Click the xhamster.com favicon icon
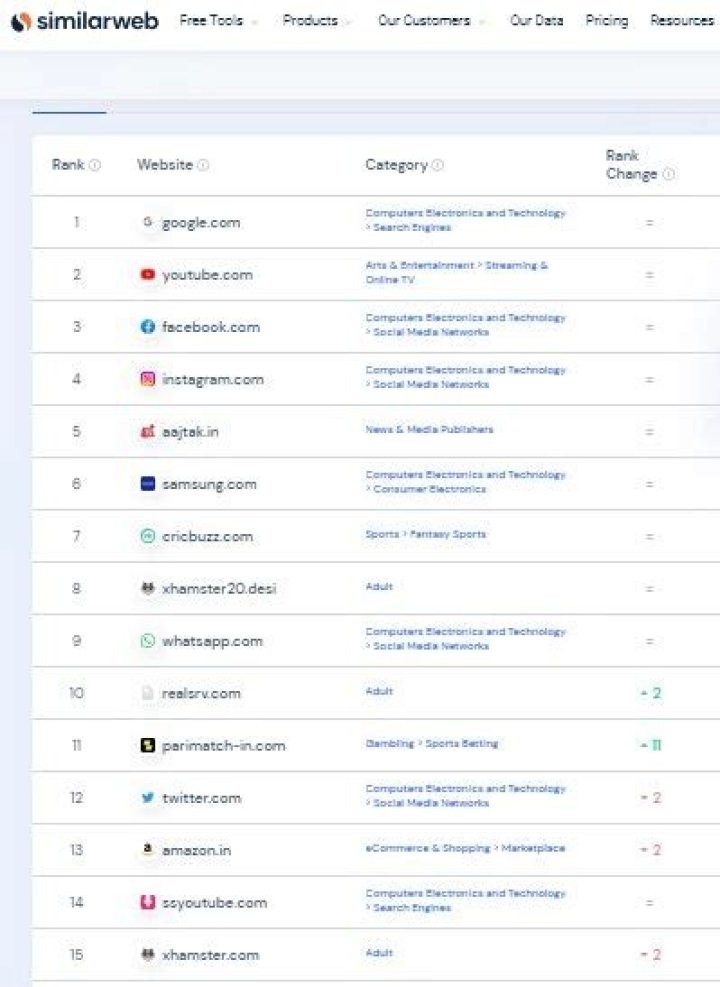The width and height of the screenshot is (720, 987). pyautogui.click(x=147, y=954)
